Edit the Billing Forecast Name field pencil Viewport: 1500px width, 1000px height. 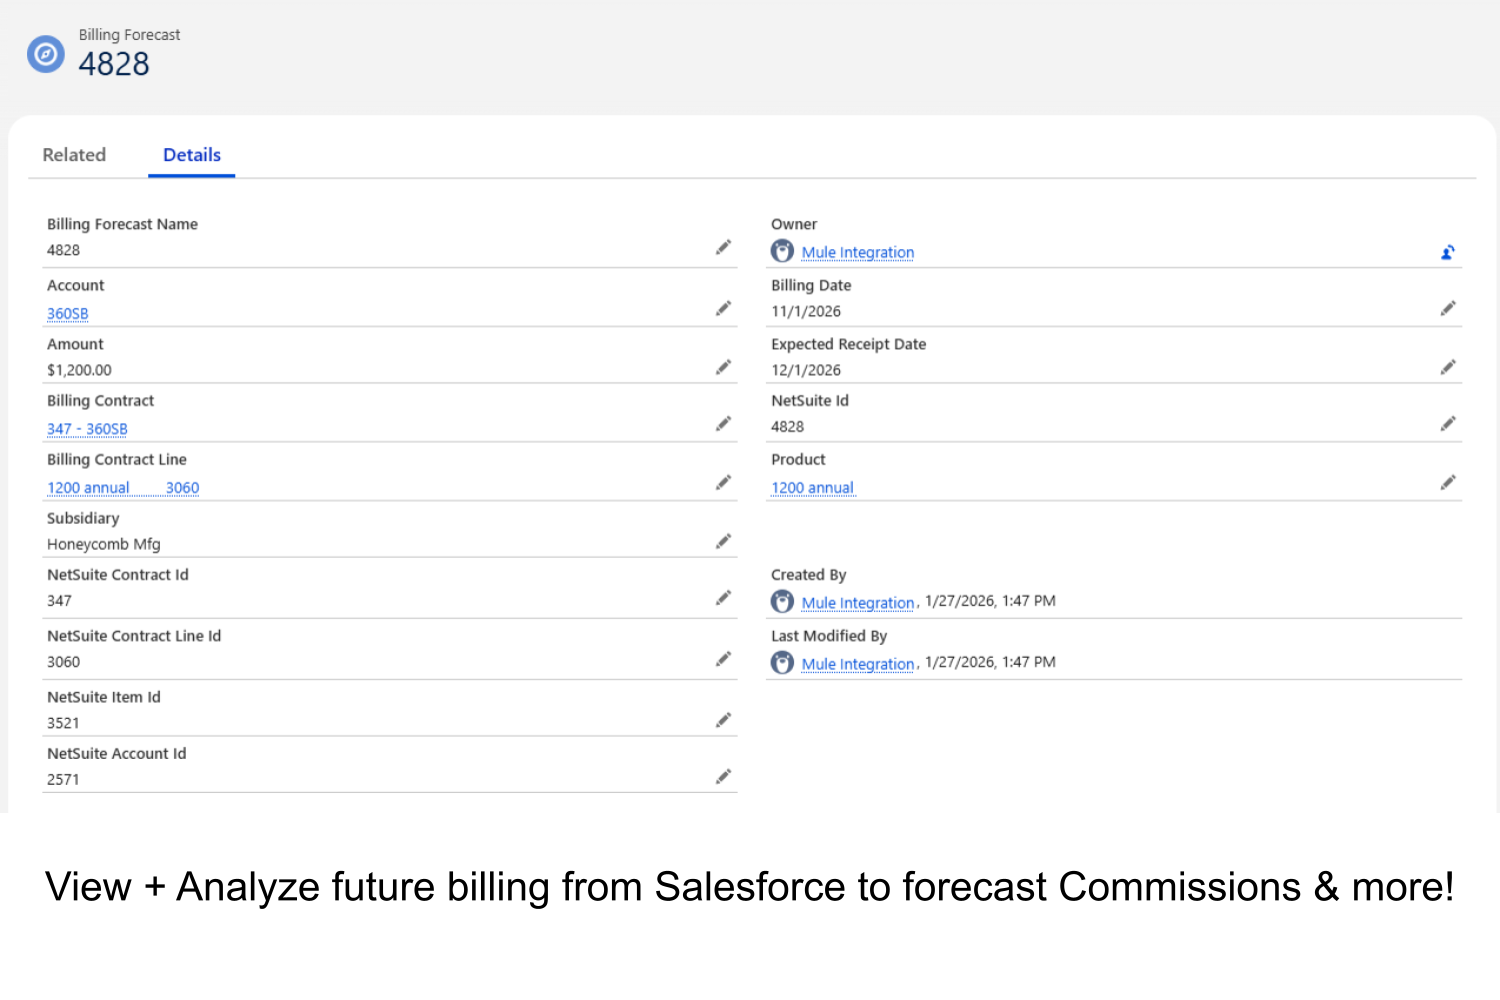(723, 247)
